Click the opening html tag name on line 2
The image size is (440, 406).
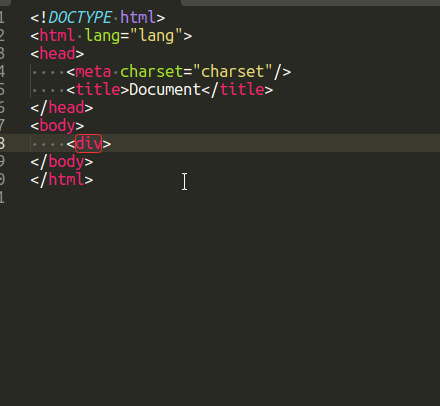coord(57,36)
